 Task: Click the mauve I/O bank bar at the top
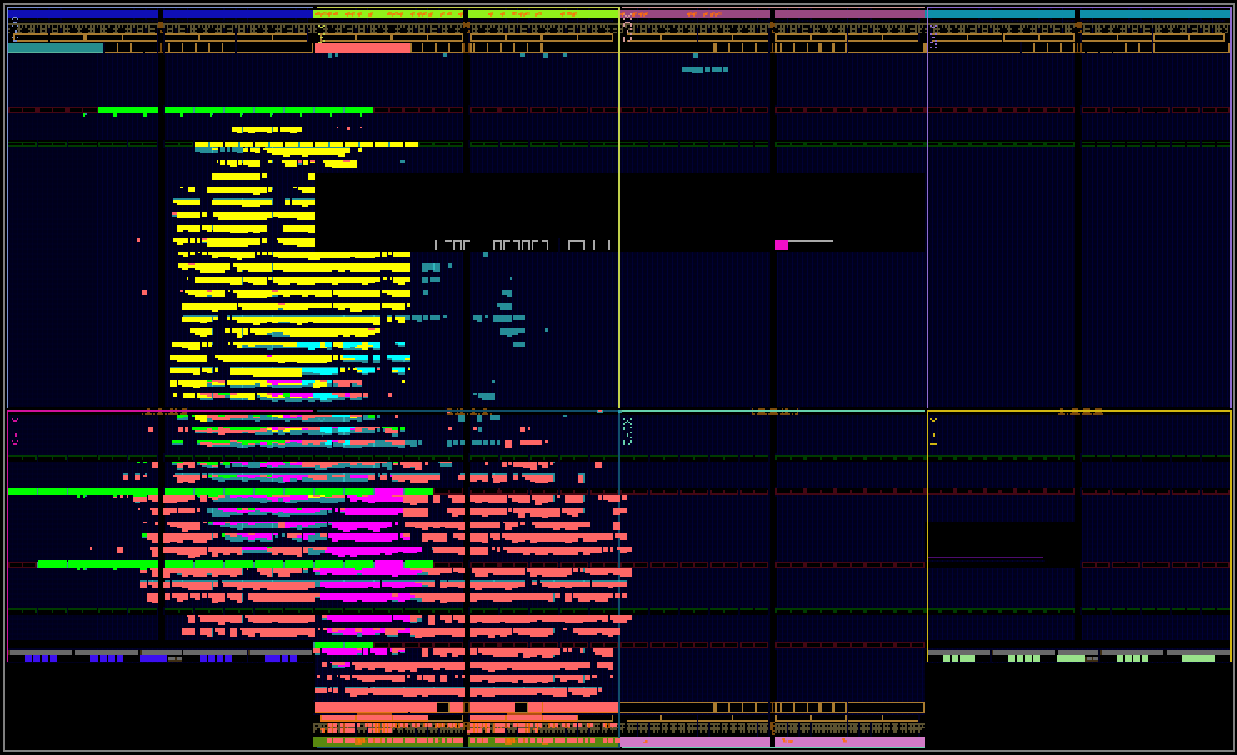[x=772, y=14]
